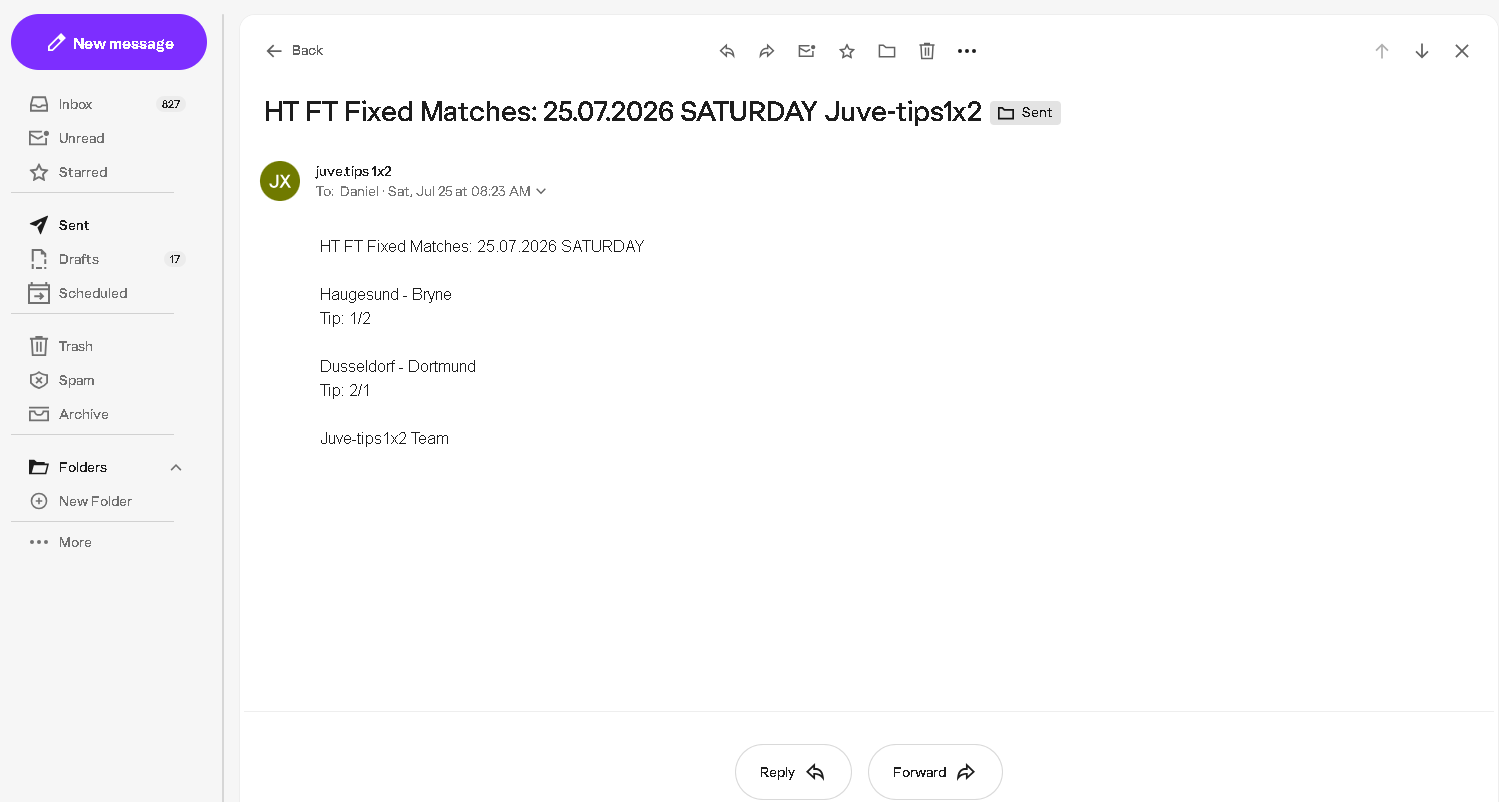1499x802 pixels.
Task: Click the Inbox count badge 827
Action: (x=171, y=104)
